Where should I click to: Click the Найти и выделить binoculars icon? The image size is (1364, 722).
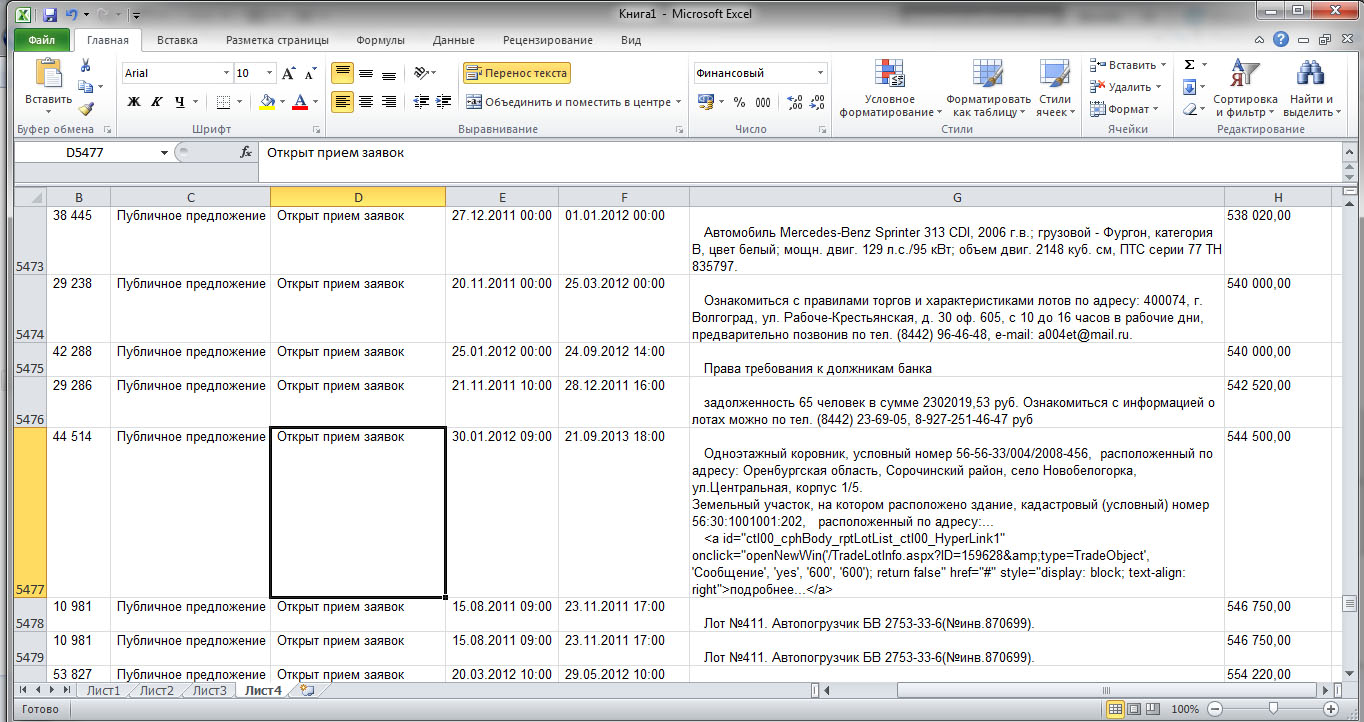tap(1310, 90)
